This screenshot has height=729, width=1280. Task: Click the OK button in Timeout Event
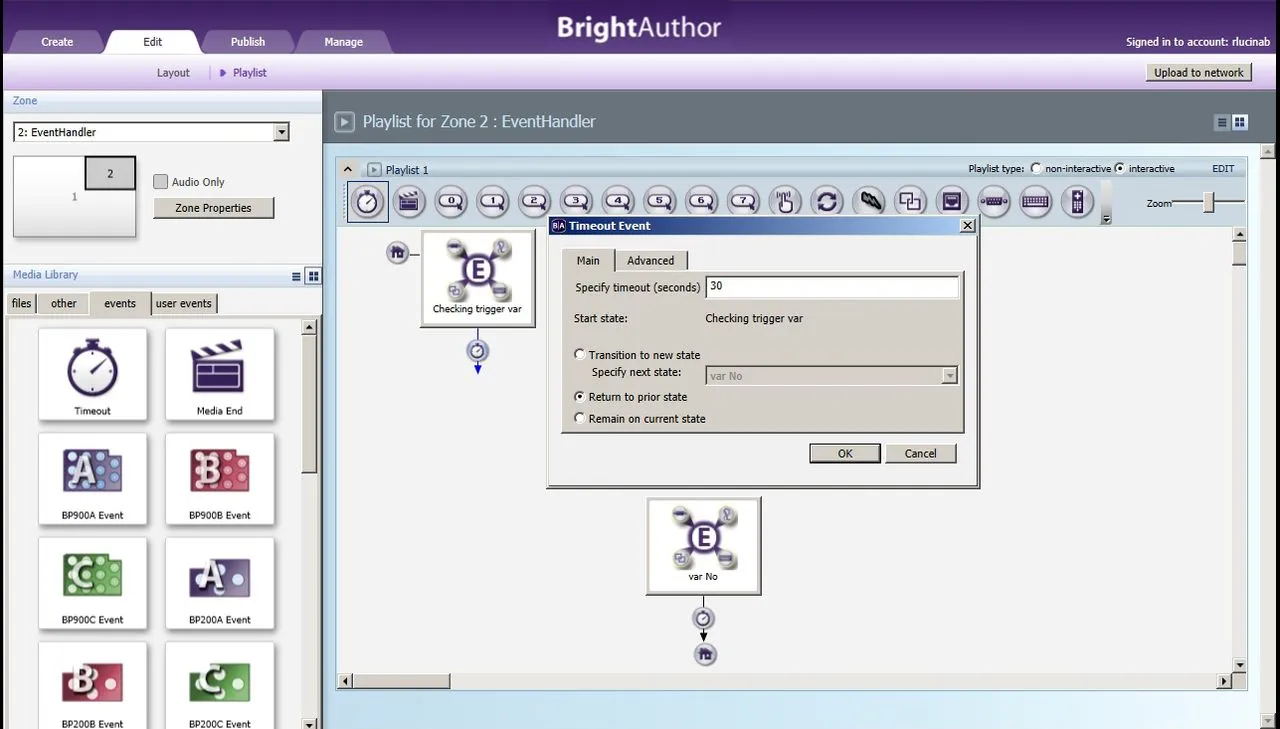pos(845,453)
